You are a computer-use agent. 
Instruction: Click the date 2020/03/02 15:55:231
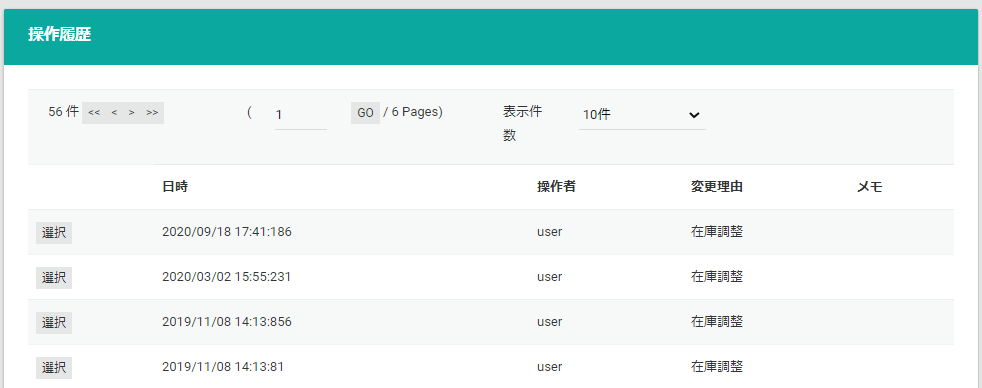click(227, 277)
